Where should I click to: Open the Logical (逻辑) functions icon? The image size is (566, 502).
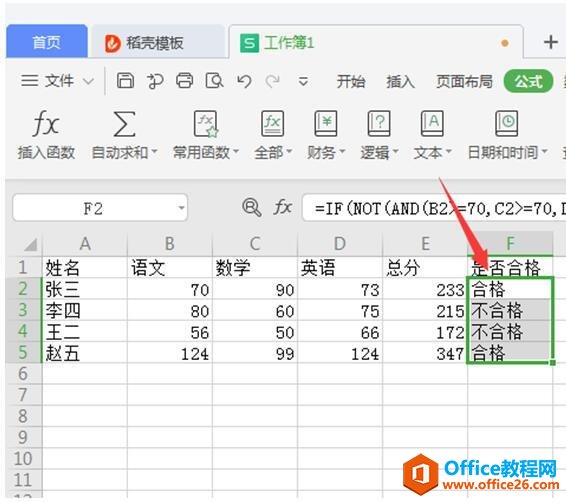click(x=379, y=124)
